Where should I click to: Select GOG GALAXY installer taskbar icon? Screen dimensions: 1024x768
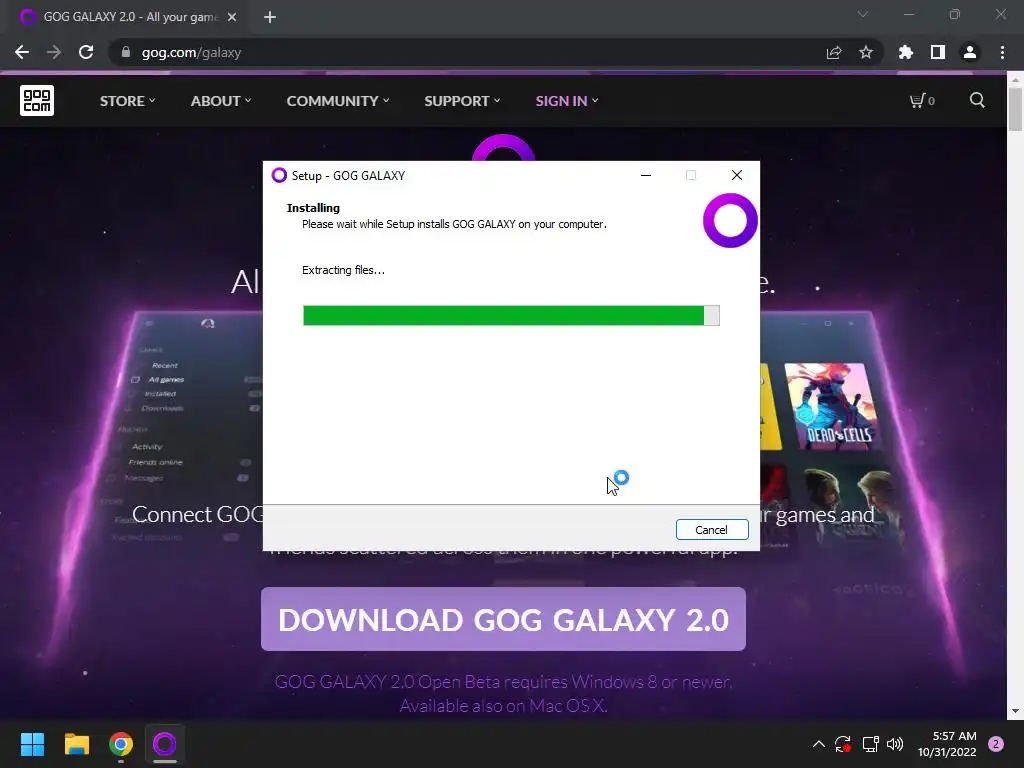tap(165, 744)
